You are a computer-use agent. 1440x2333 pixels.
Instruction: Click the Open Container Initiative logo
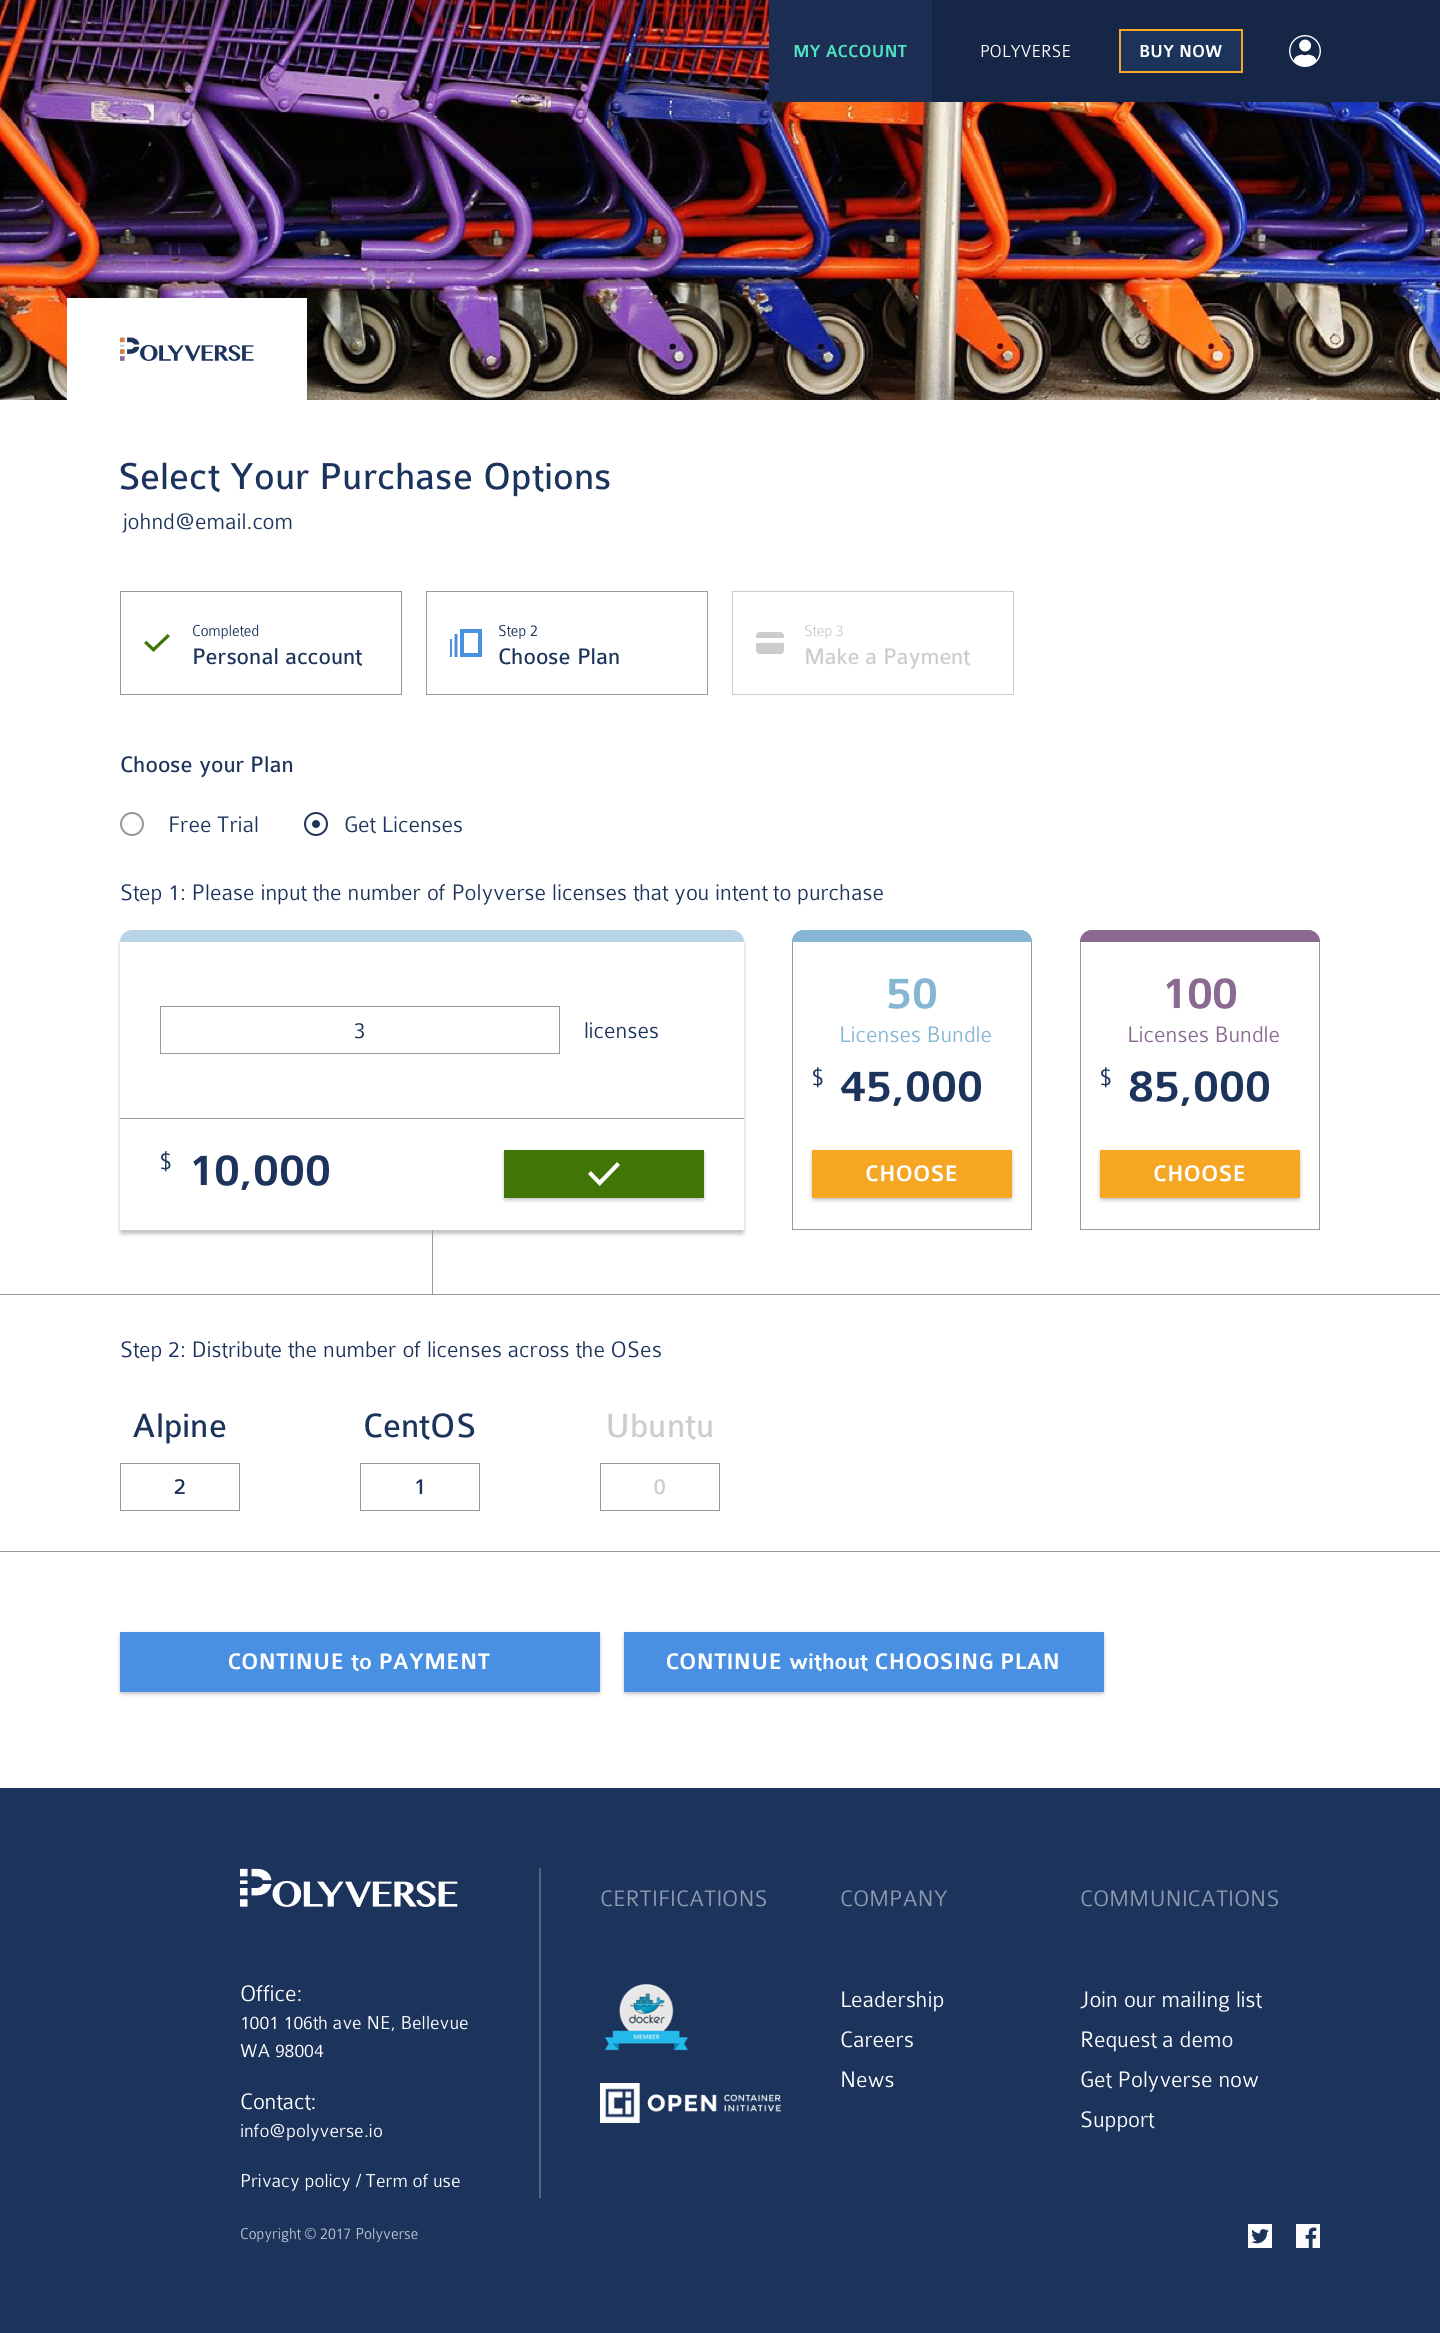tap(690, 2102)
